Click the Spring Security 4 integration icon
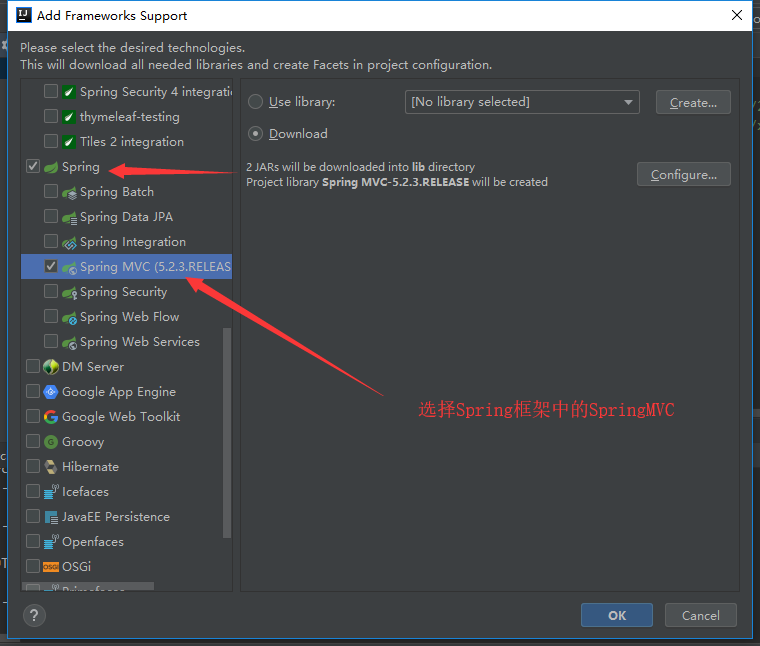760x646 pixels. [x=69, y=92]
